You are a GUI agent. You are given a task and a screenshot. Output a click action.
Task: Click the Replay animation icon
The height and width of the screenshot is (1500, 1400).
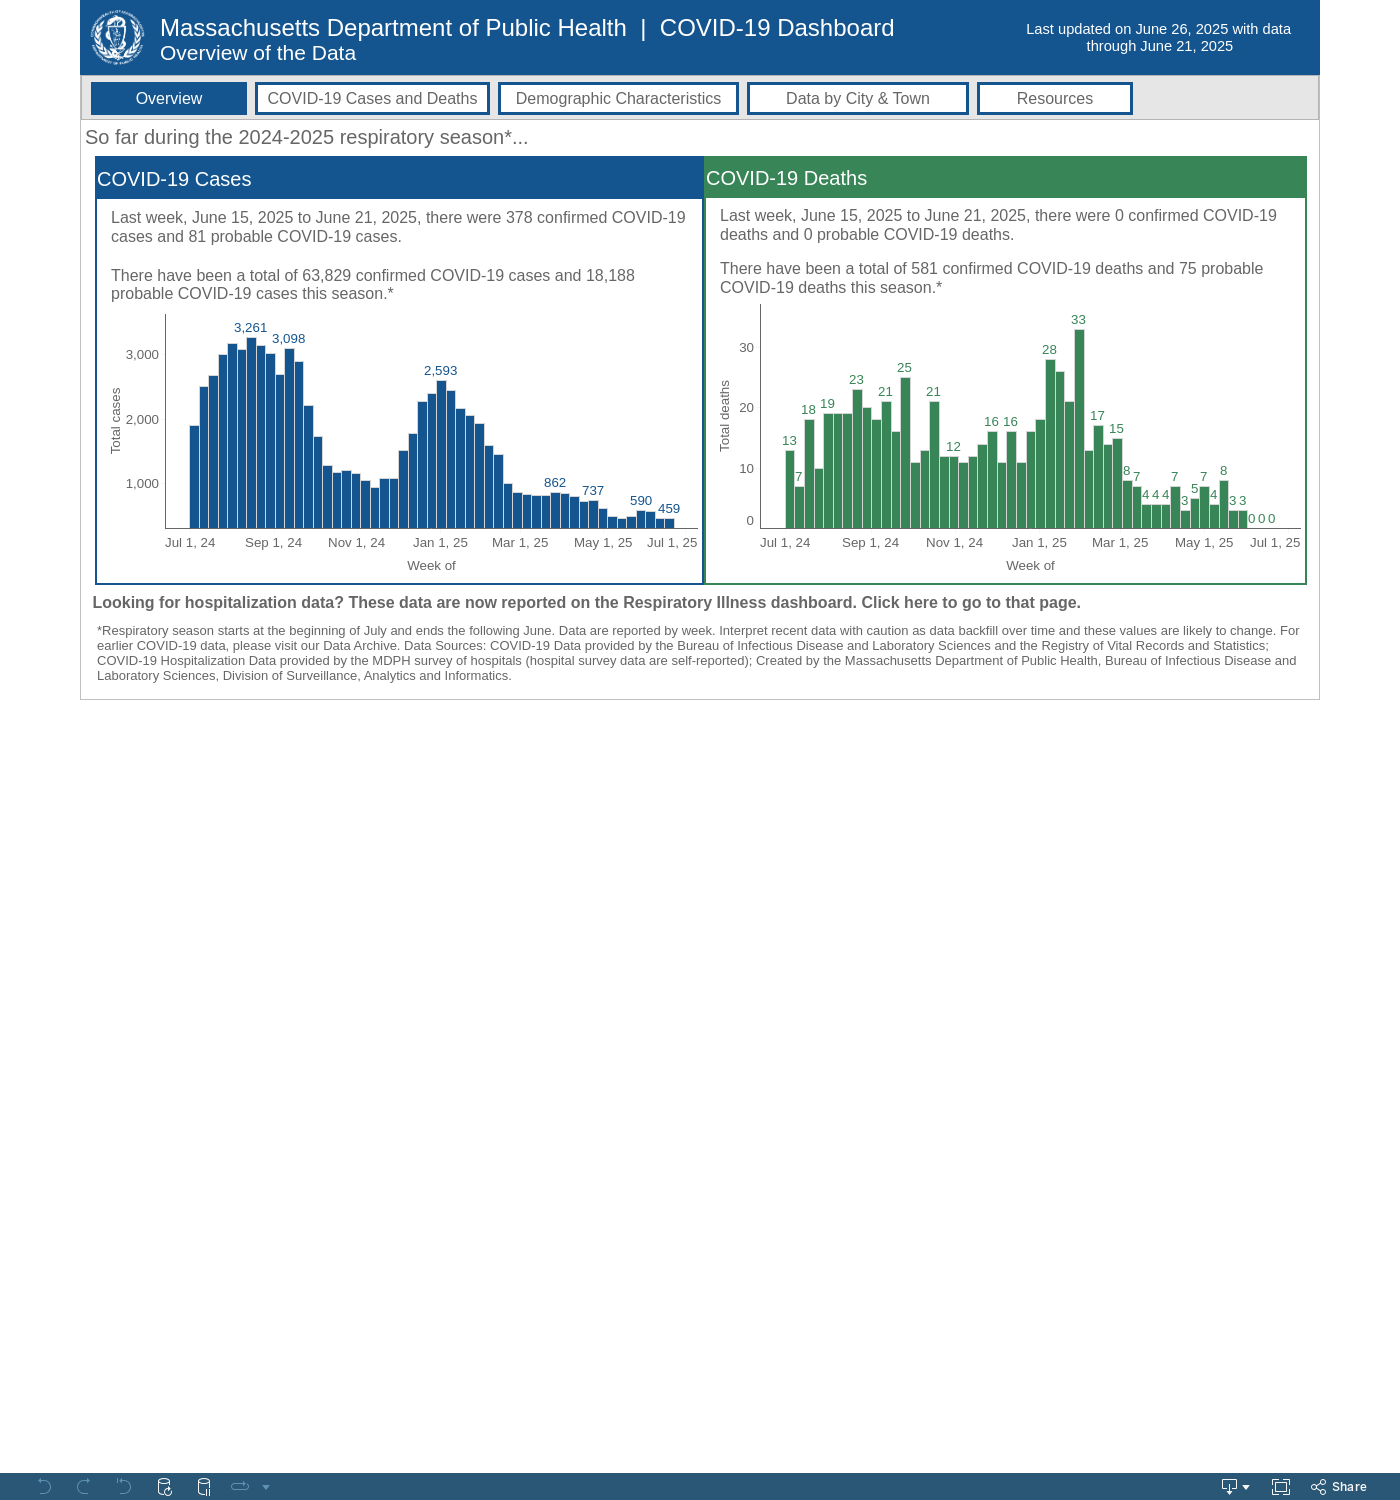pos(240,1487)
